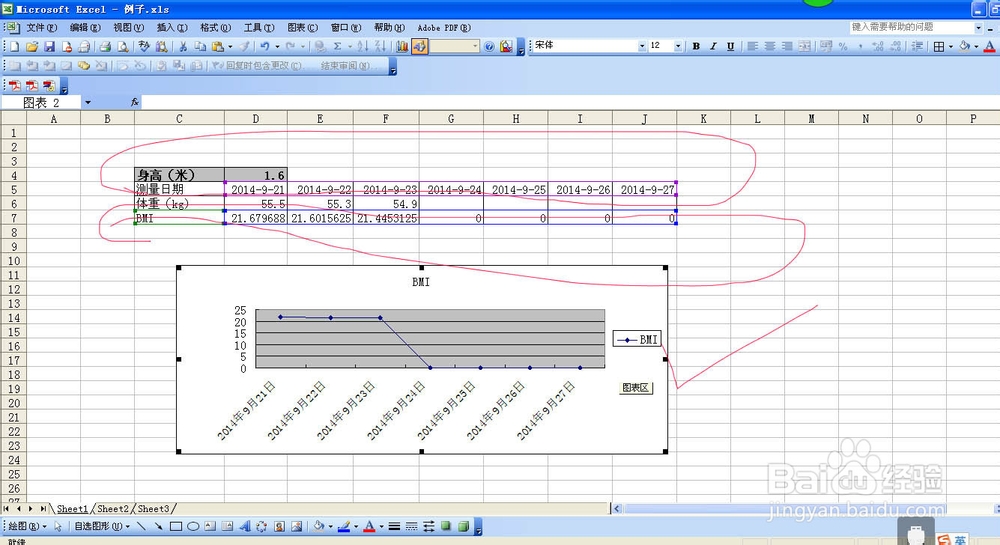The height and width of the screenshot is (545, 1000).
Task: Toggle Merge and Center
Action: click(x=805, y=46)
